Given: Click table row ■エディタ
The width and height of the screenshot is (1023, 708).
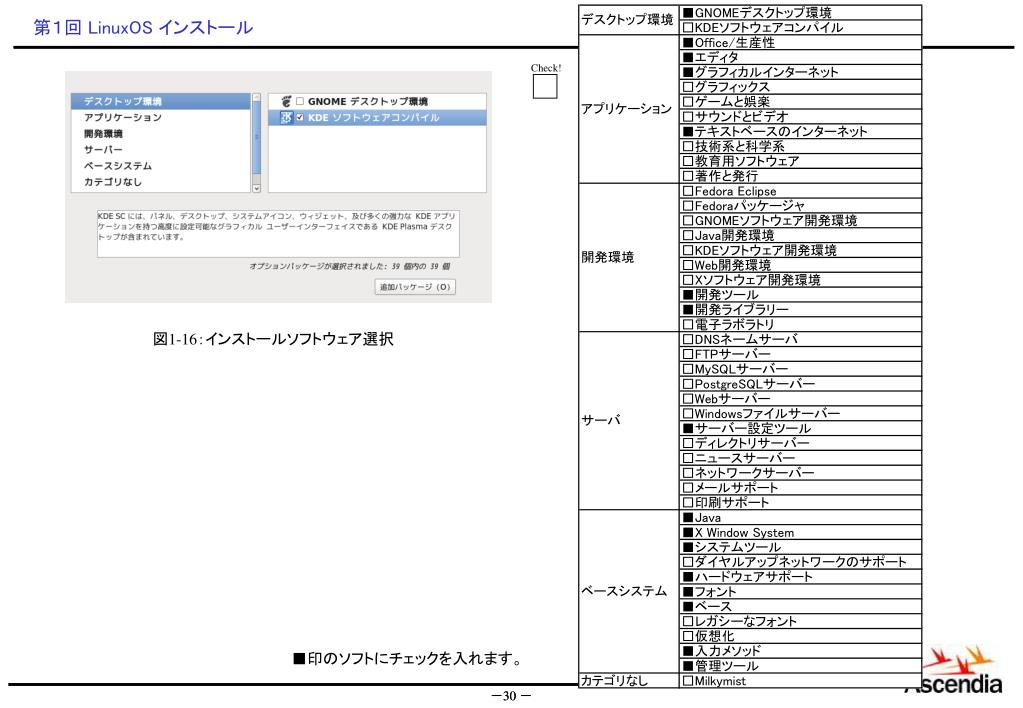Looking at the screenshot, I should [x=801, y=57].
